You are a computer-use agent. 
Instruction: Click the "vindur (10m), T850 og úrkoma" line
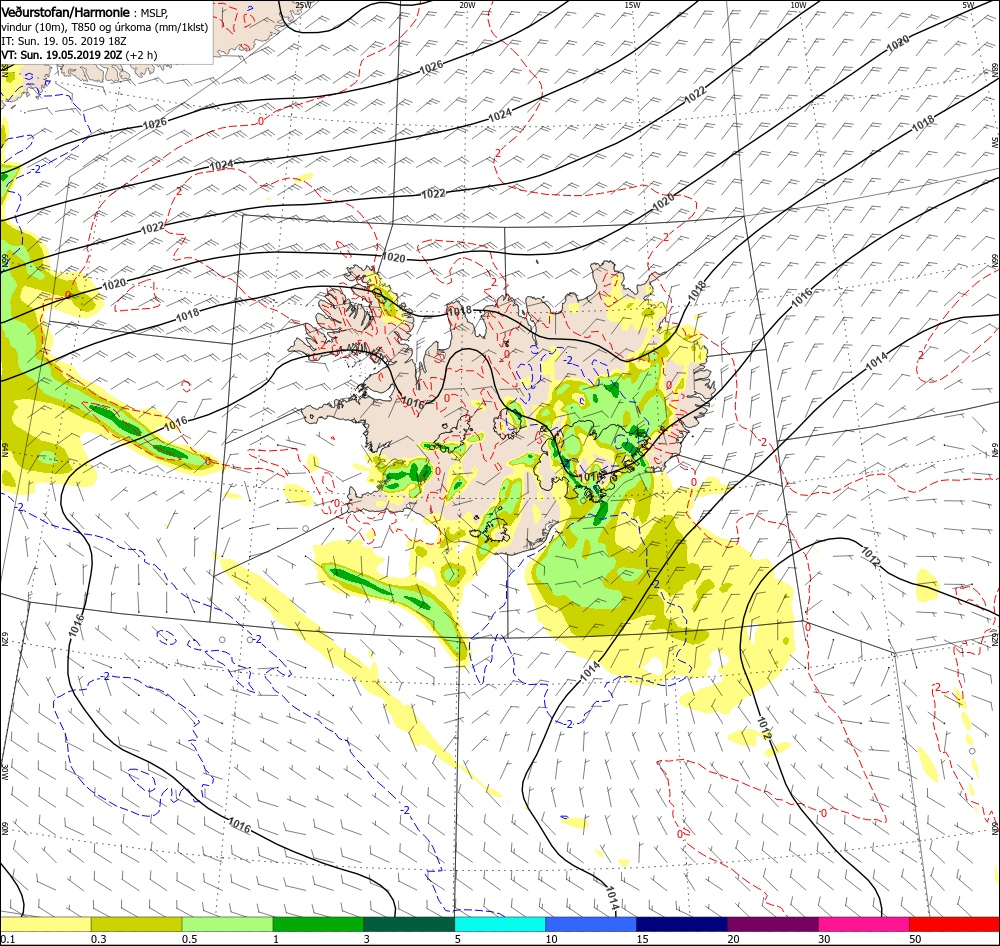click(x=105, y=27)
